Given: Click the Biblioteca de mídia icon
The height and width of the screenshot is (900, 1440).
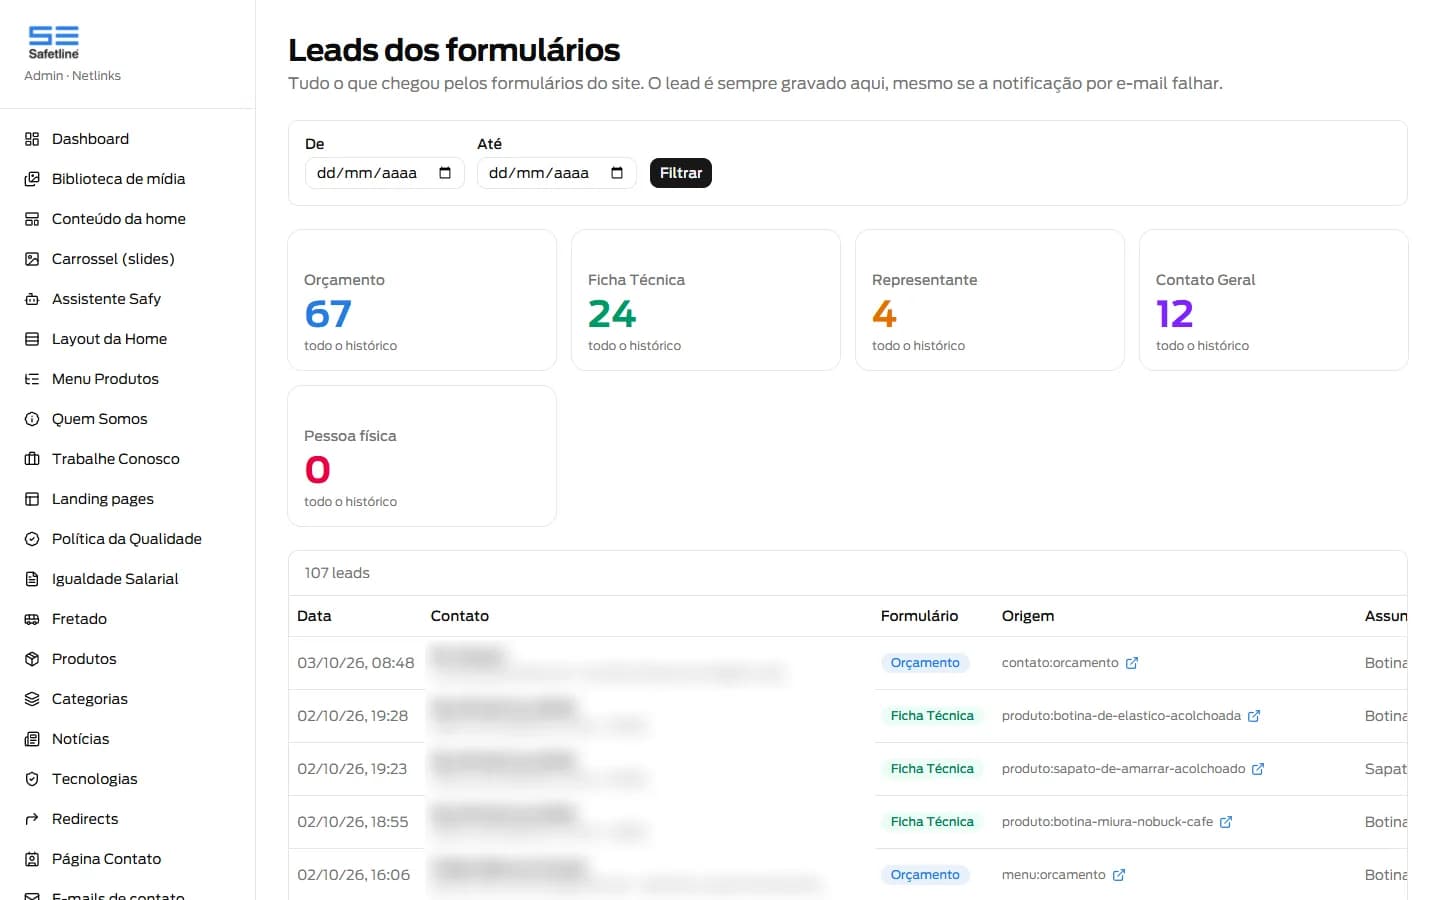Looking at the screenshot, I should click(32, 179).
